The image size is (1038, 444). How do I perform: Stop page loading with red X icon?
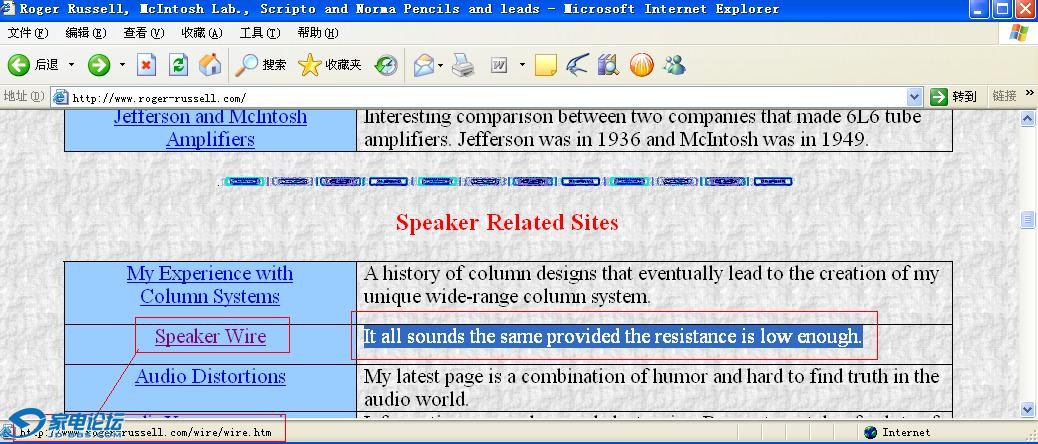click(x=147, y=65)
